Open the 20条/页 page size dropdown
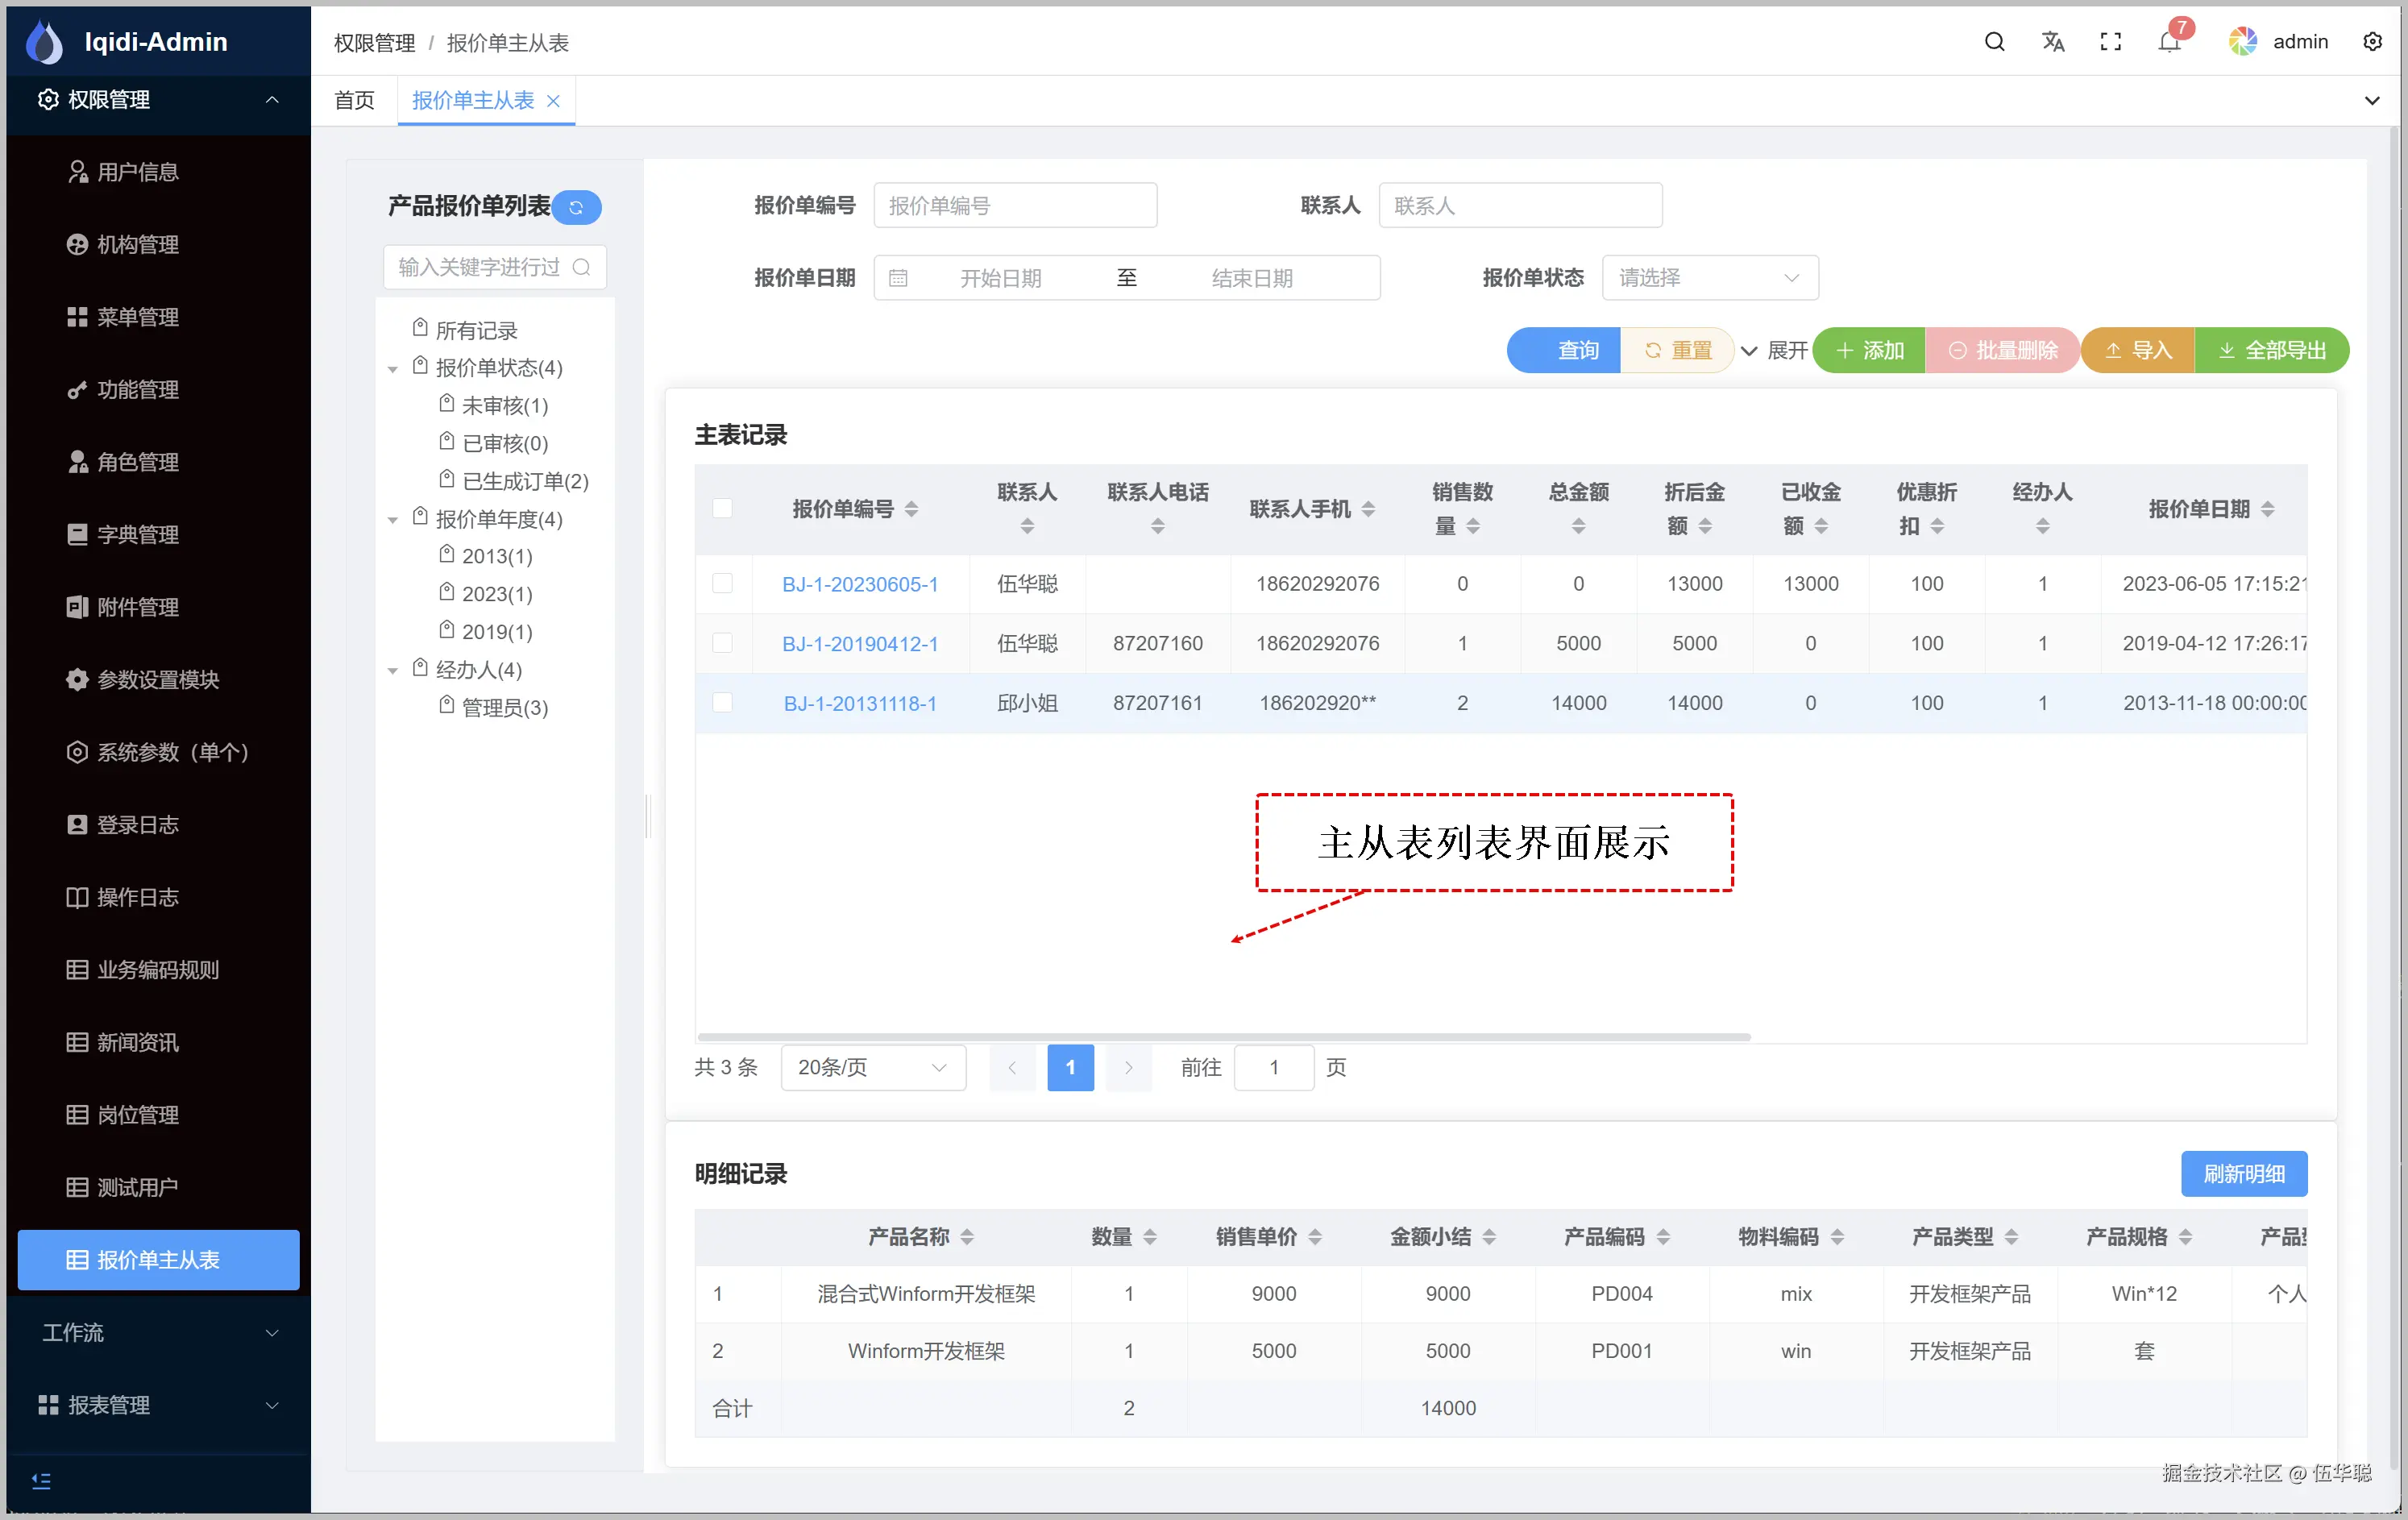This screenshot has height=1520, width=2408. pos(872,1068)
